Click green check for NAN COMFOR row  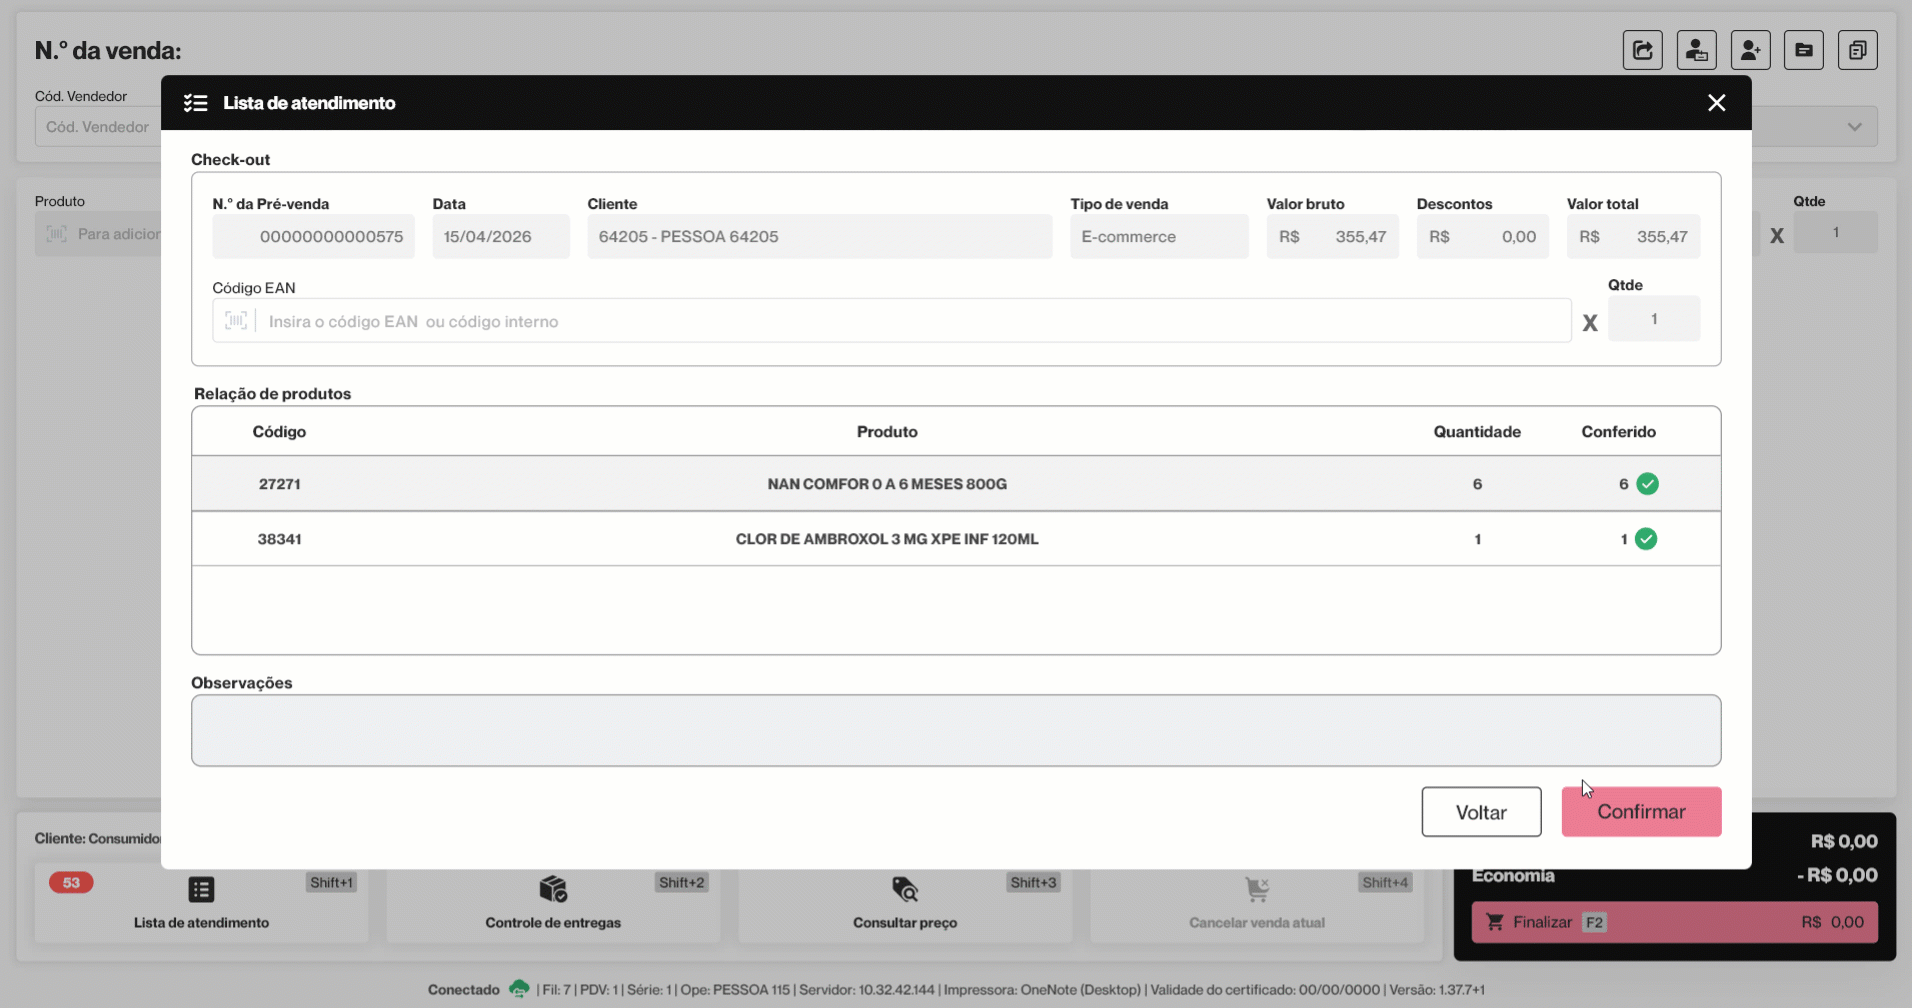(1647, 484)
